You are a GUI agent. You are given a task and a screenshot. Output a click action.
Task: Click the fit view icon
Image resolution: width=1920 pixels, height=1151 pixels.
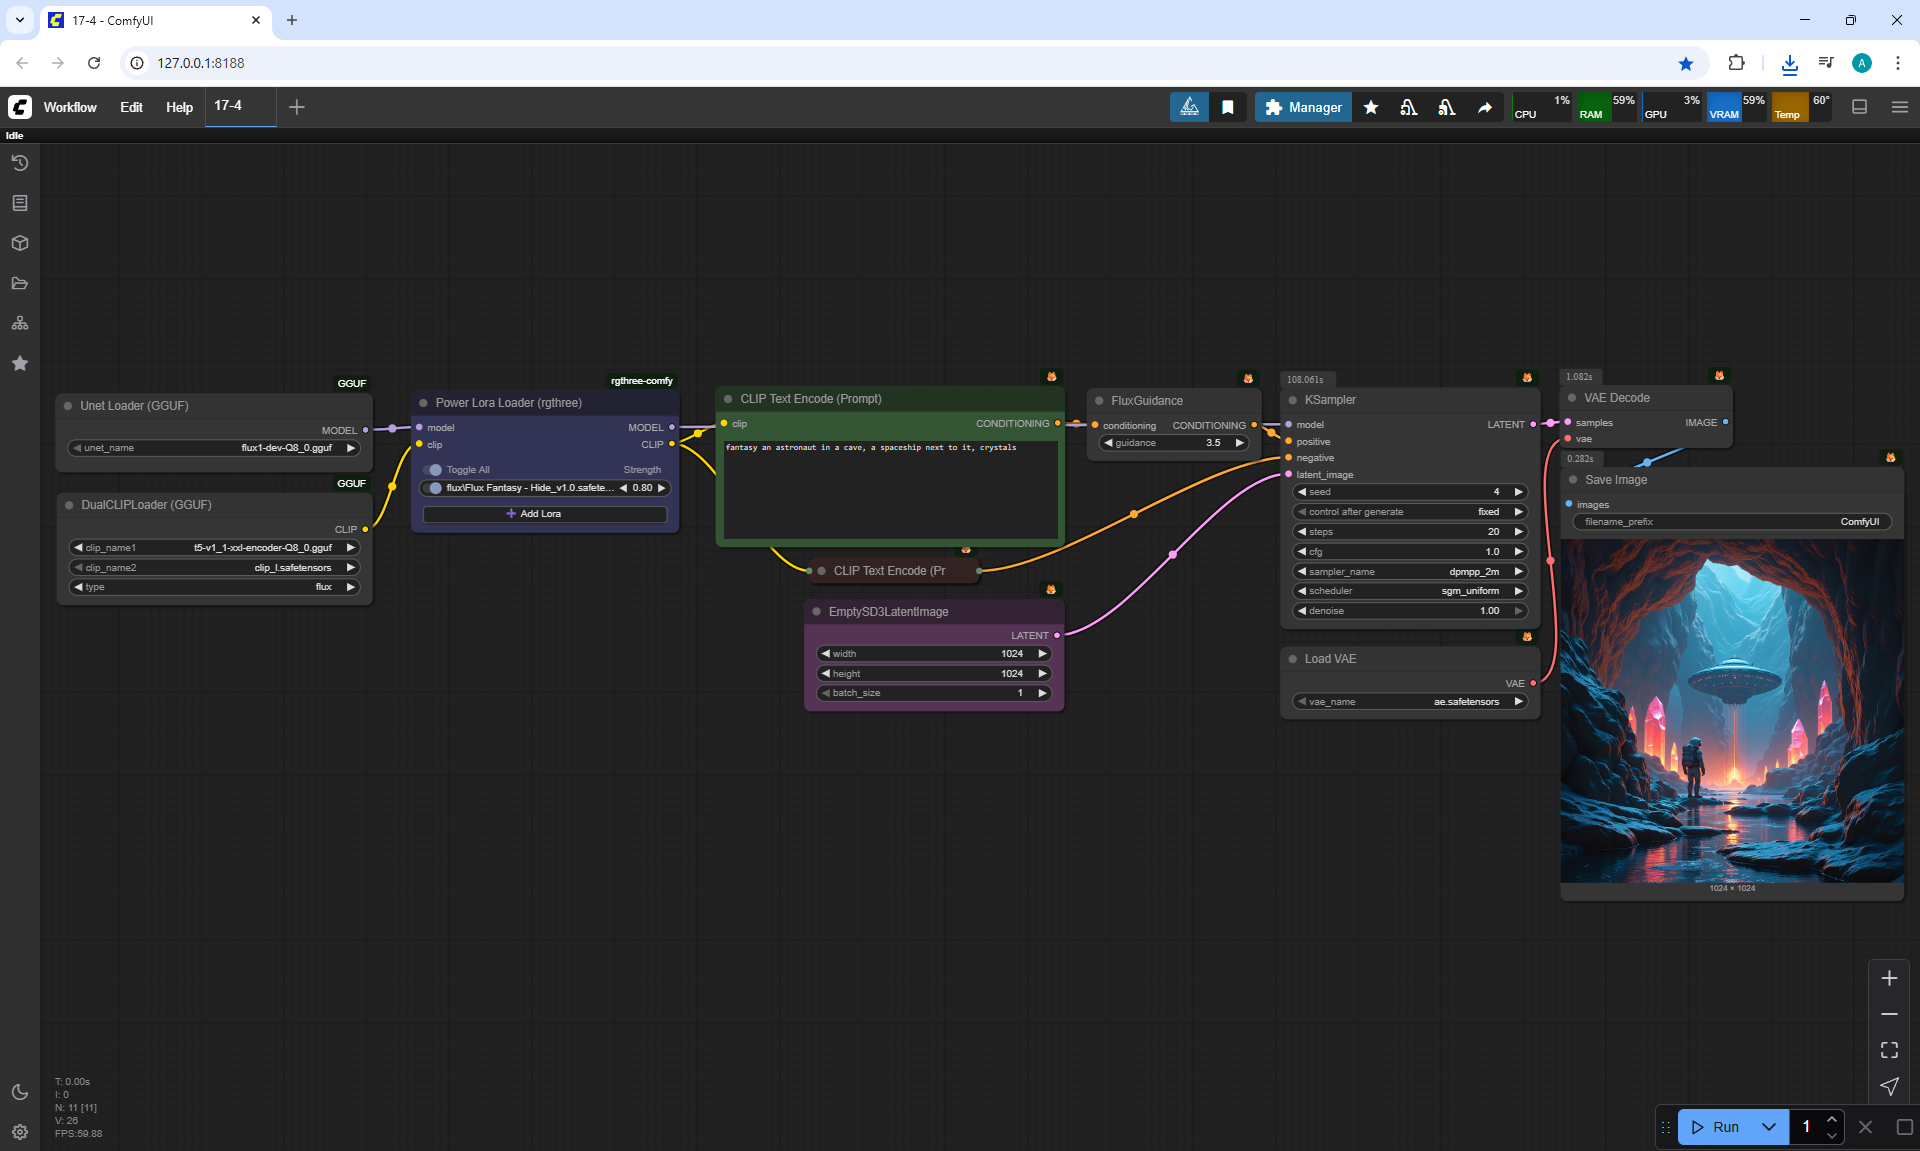click(x=1889, y=1050)
